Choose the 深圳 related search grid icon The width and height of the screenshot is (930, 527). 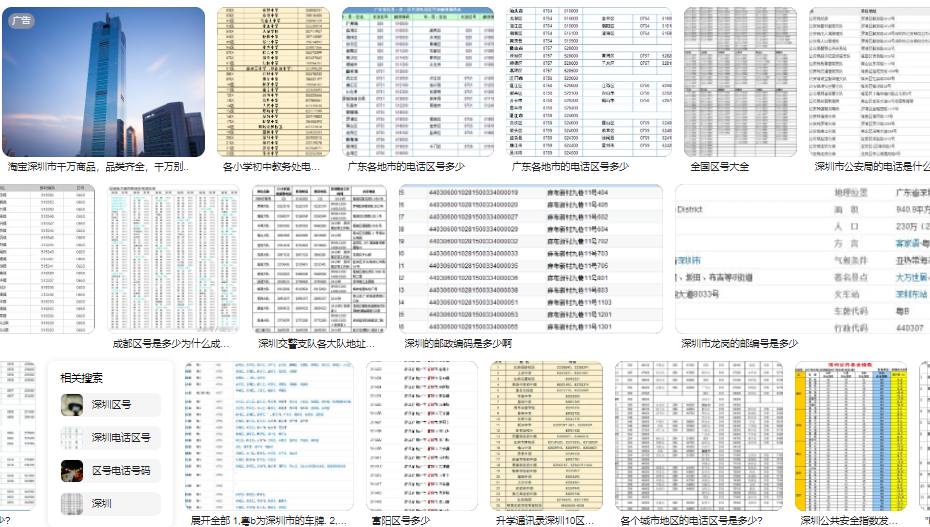(72, 503)
